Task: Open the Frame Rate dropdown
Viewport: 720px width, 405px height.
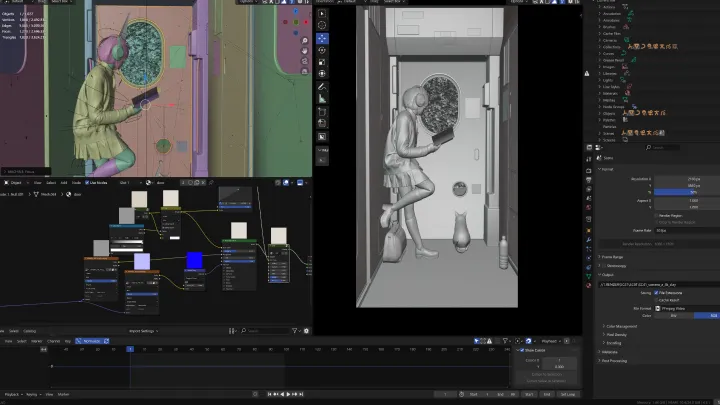Action: tap(687, 231)
